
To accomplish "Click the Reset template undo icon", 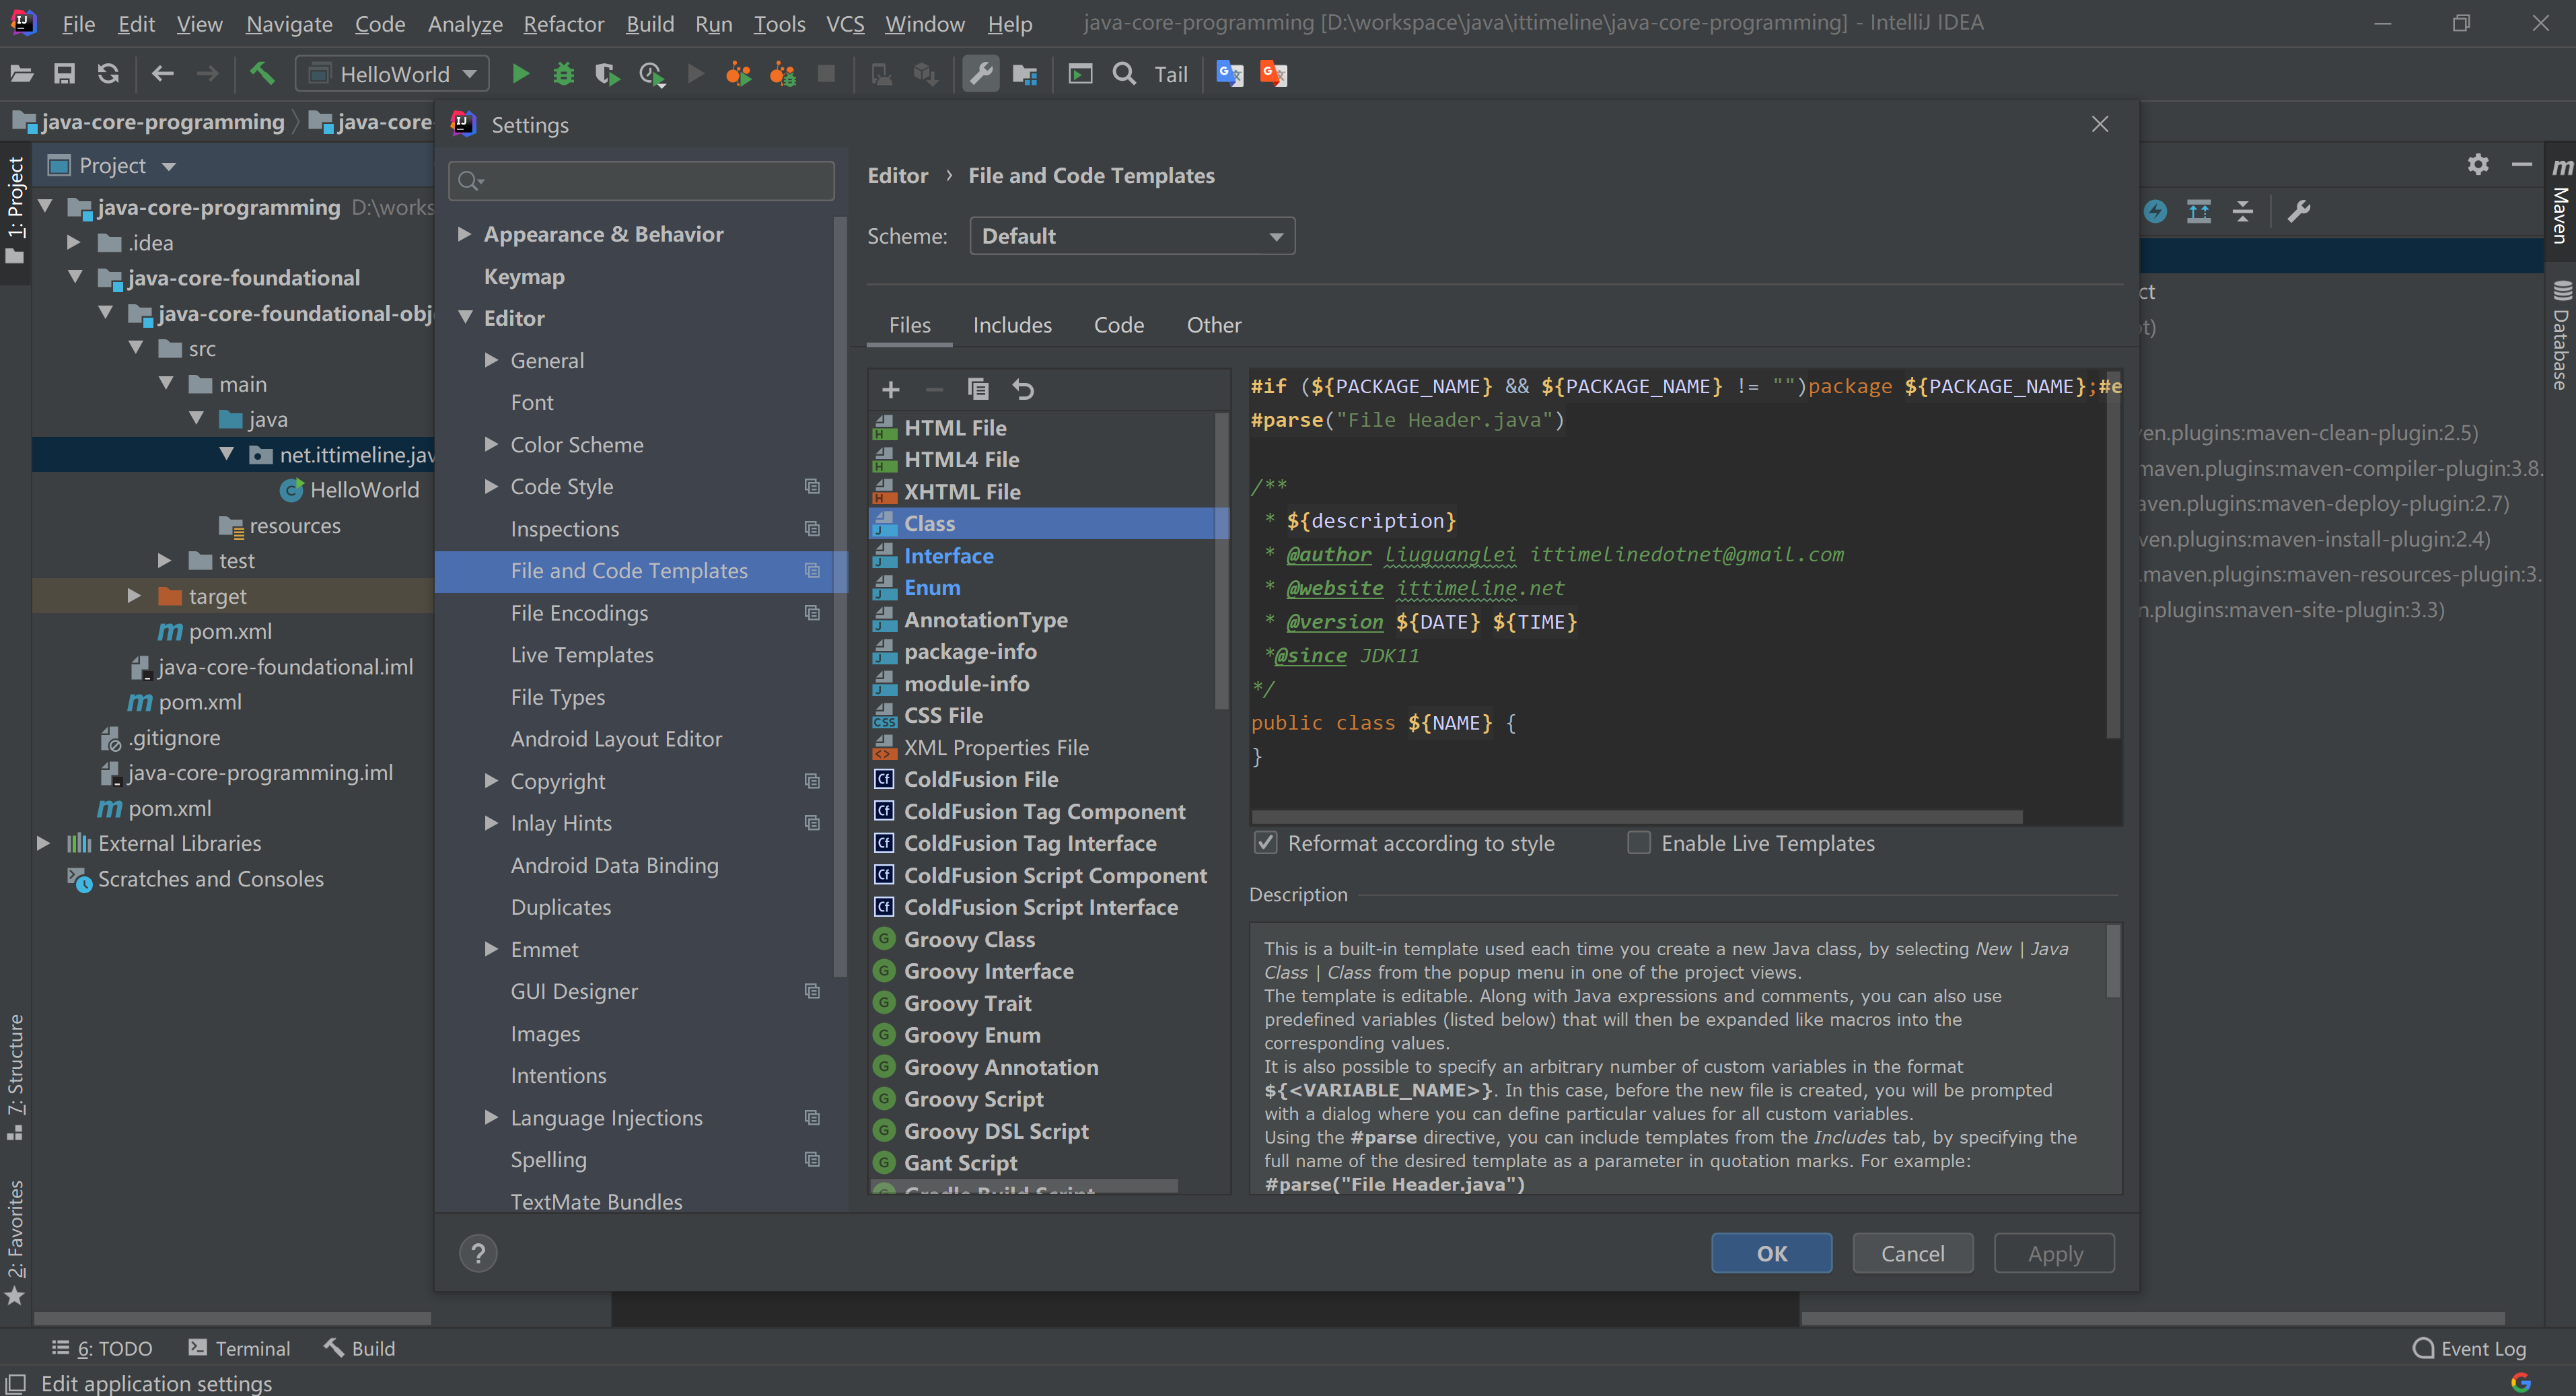I will point(1022,389).
